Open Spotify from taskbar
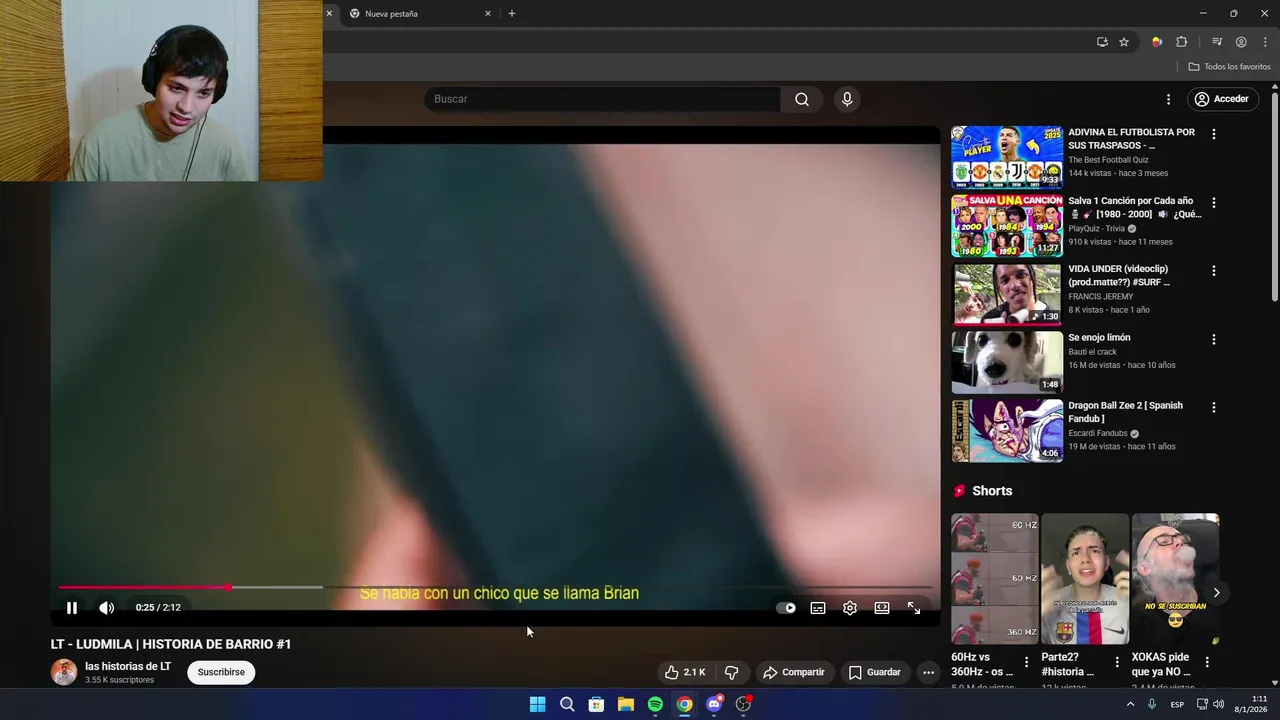Screen dimensions: 1280x720 tap(655, 704)
